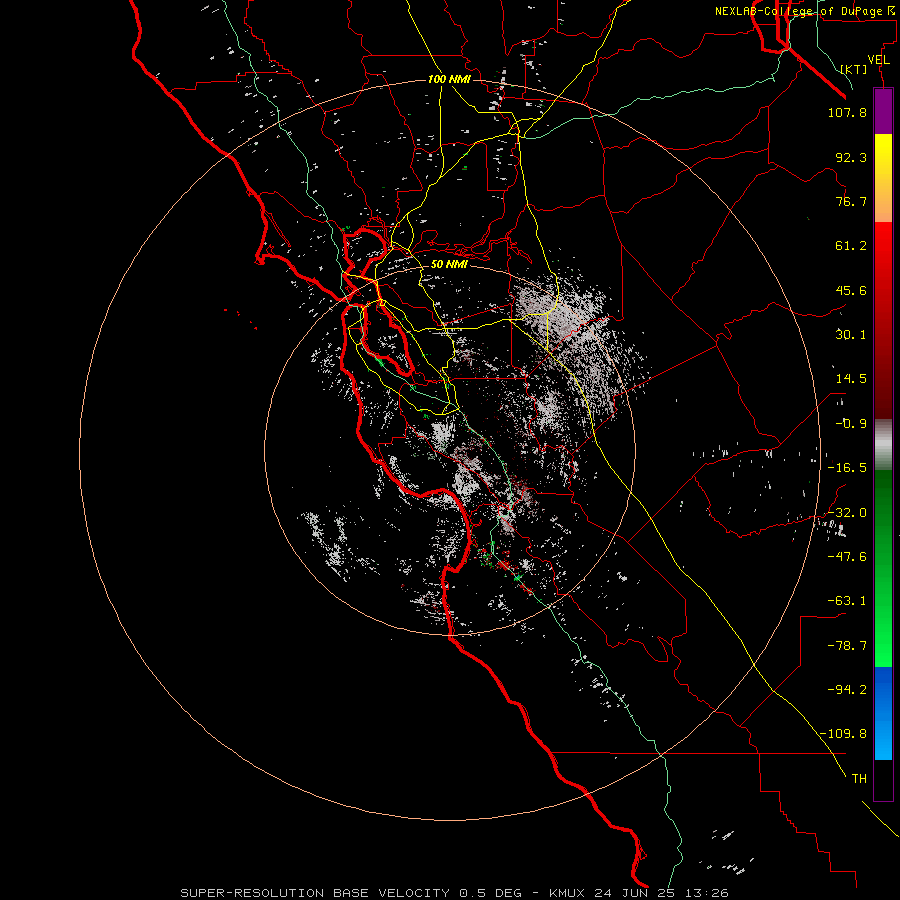
Task: Click the blue segment of the velocity color bar
Action: (x=883, y=713)
